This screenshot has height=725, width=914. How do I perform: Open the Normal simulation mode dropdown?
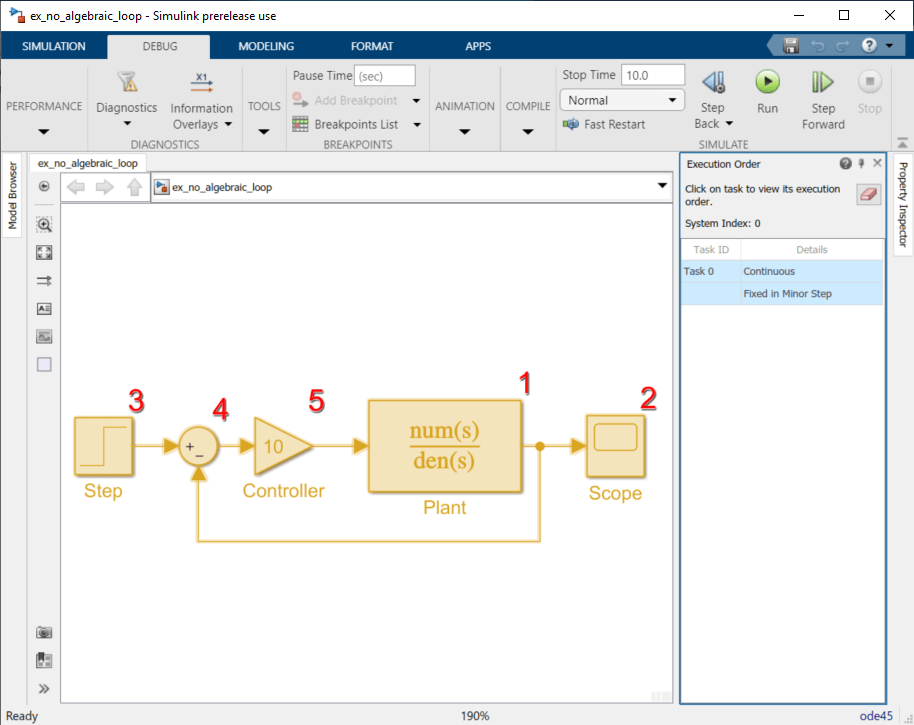tap(622, 100)
